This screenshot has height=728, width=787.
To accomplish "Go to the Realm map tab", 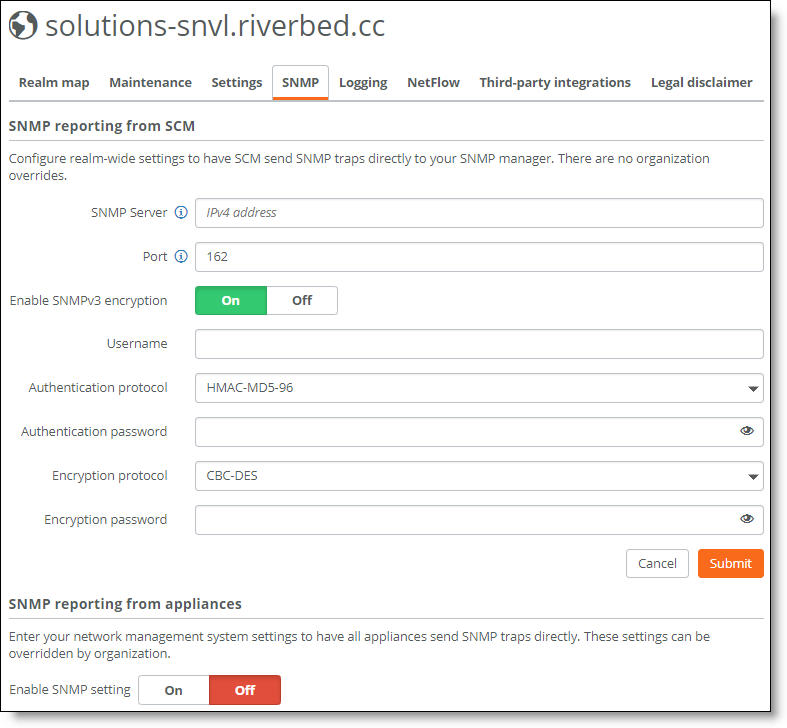I will click(x=54, y=82).
